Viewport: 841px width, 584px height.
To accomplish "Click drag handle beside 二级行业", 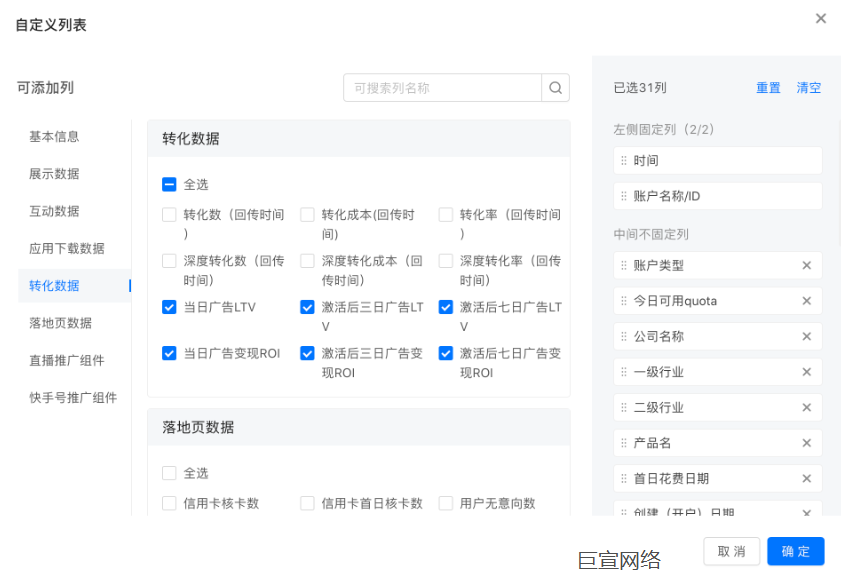I will point(624,408).
